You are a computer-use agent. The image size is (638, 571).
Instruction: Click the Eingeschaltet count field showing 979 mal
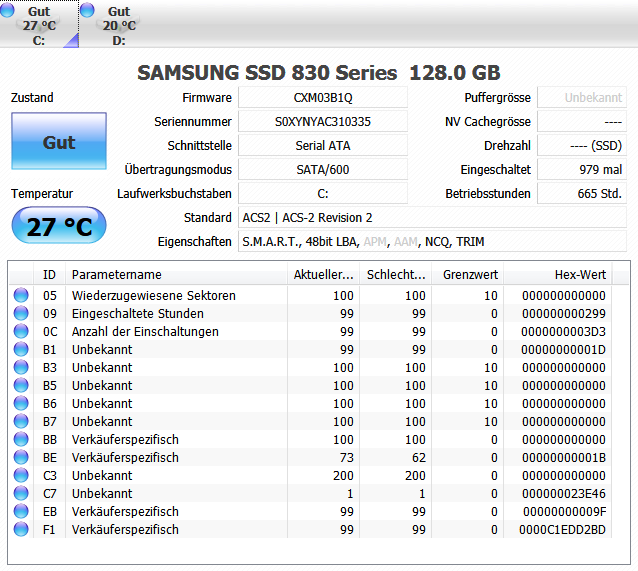tap(581, 170)
